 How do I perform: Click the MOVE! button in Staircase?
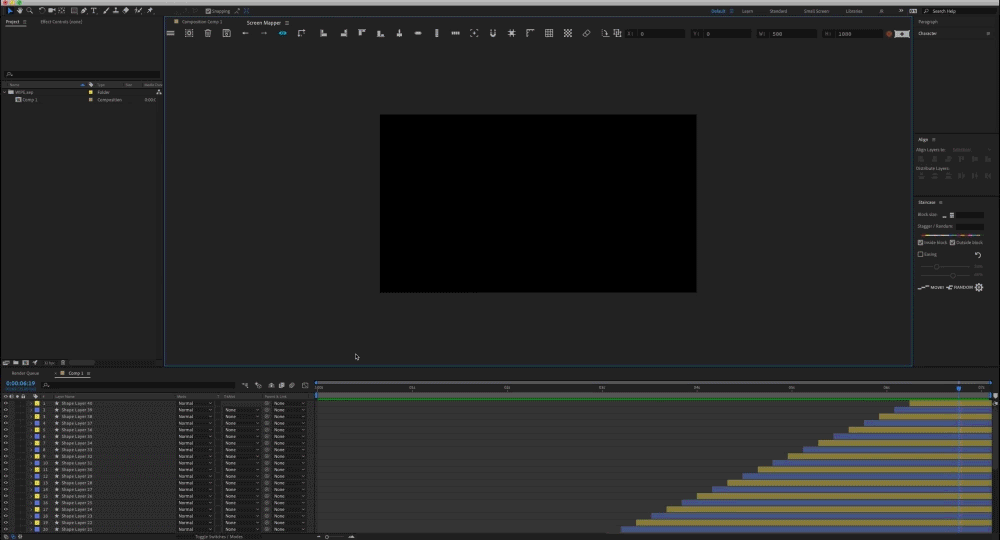point(931,288)
